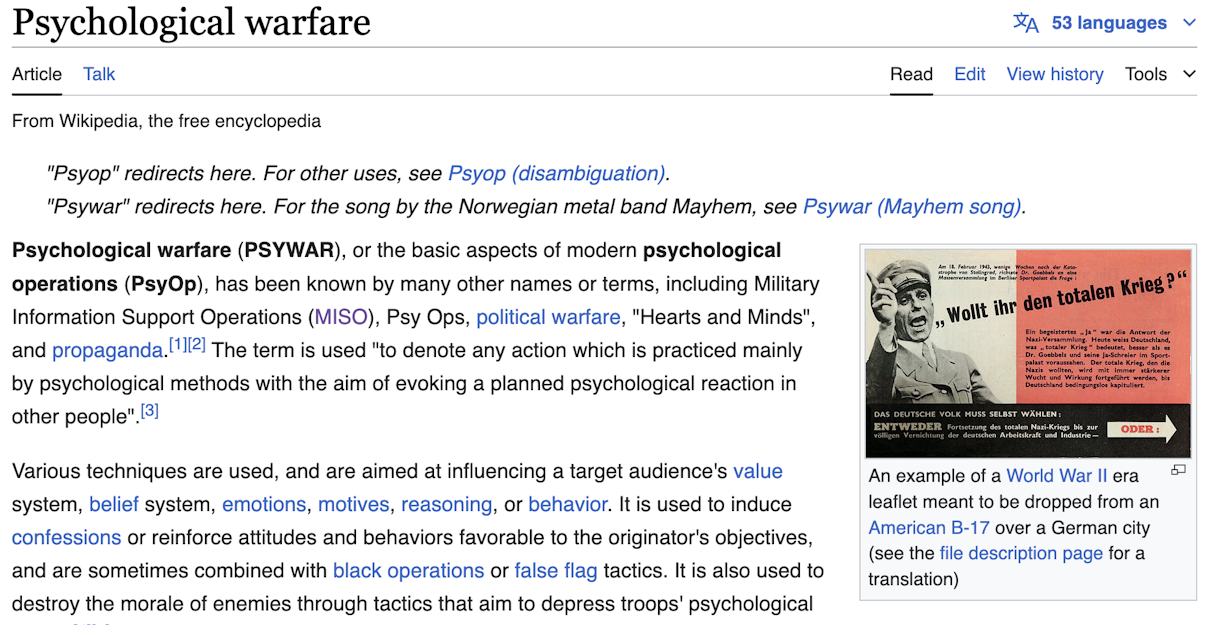Image resolution: width=1209 pixels, height=625 pixels.
Task: Click the language translation icon
Action: pyautogui.click(x=1026, y=23)
